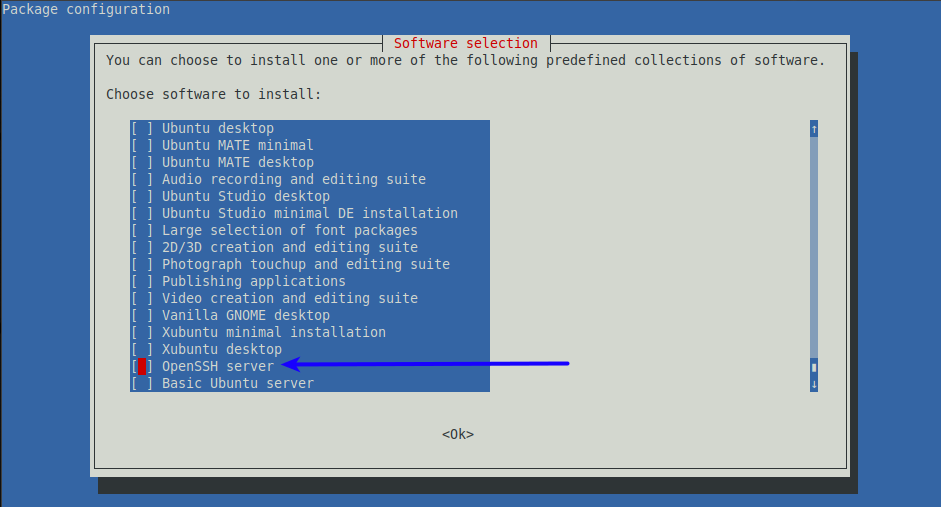Click the 'Basic Ubuntu server' label
941x507 pixels.
238,383
